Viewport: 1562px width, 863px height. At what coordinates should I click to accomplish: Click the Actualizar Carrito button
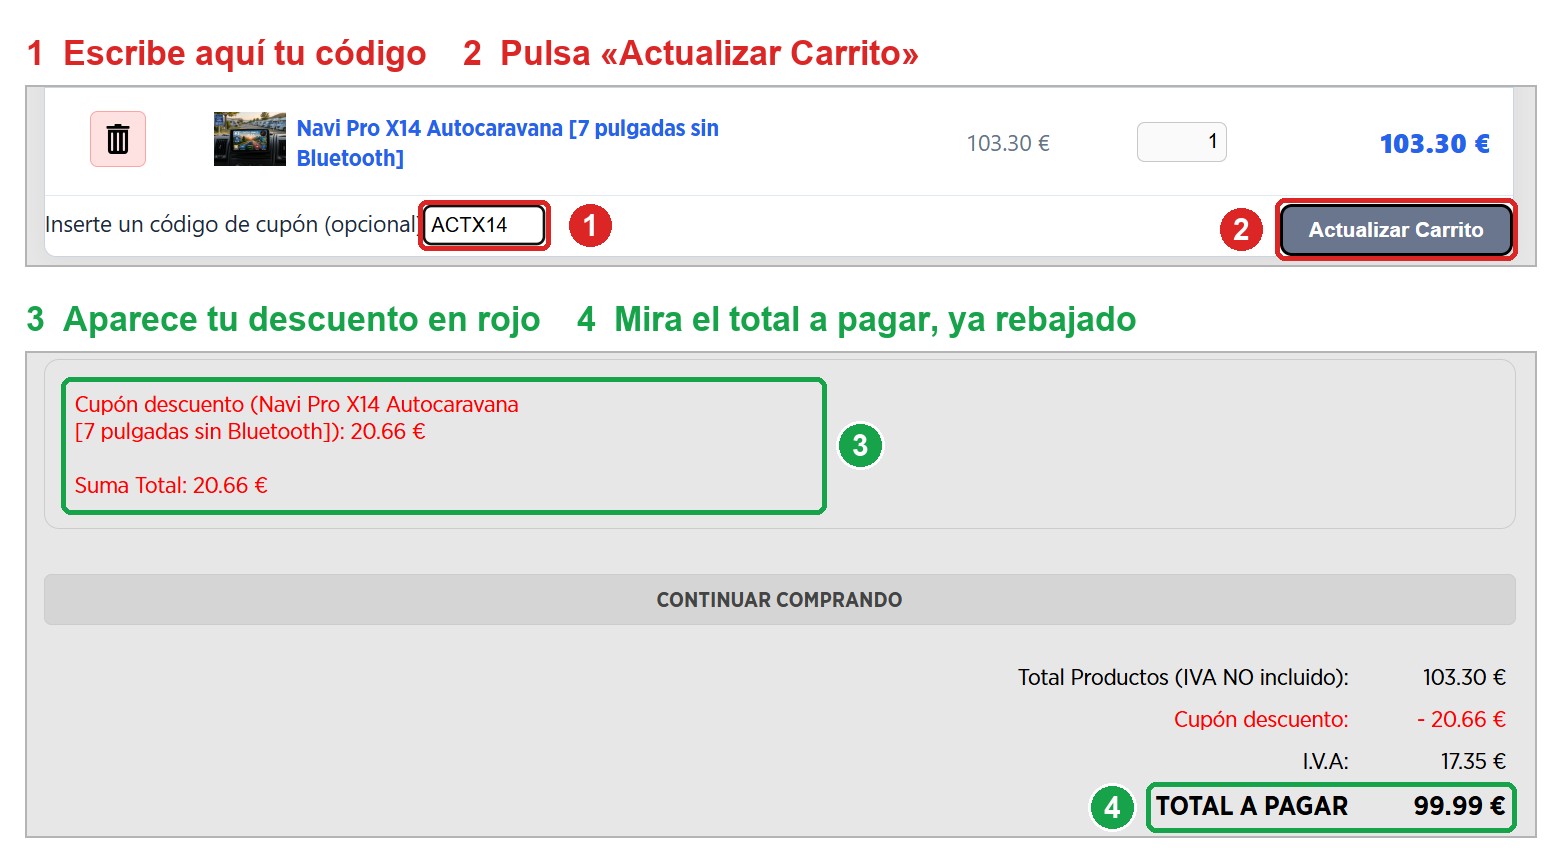pos(1396,230)
